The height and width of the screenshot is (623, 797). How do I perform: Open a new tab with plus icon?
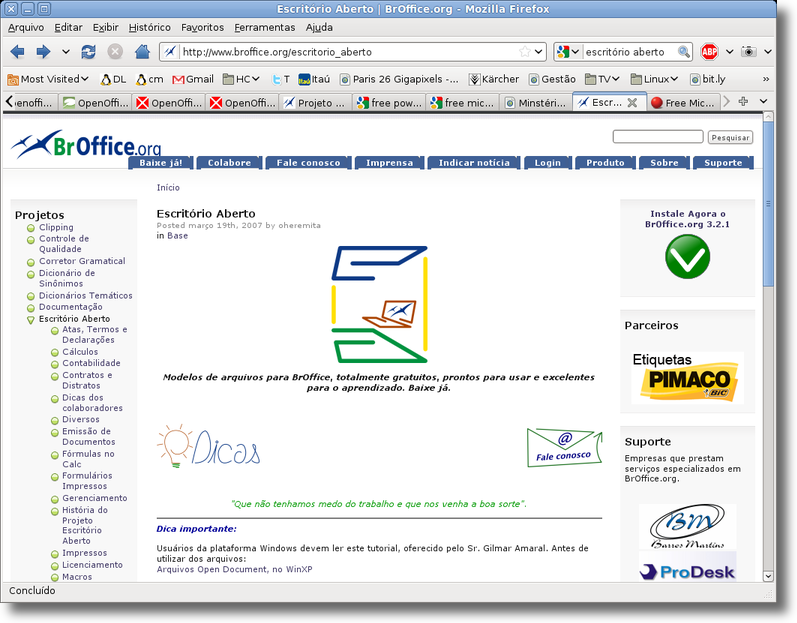[743, 101]
